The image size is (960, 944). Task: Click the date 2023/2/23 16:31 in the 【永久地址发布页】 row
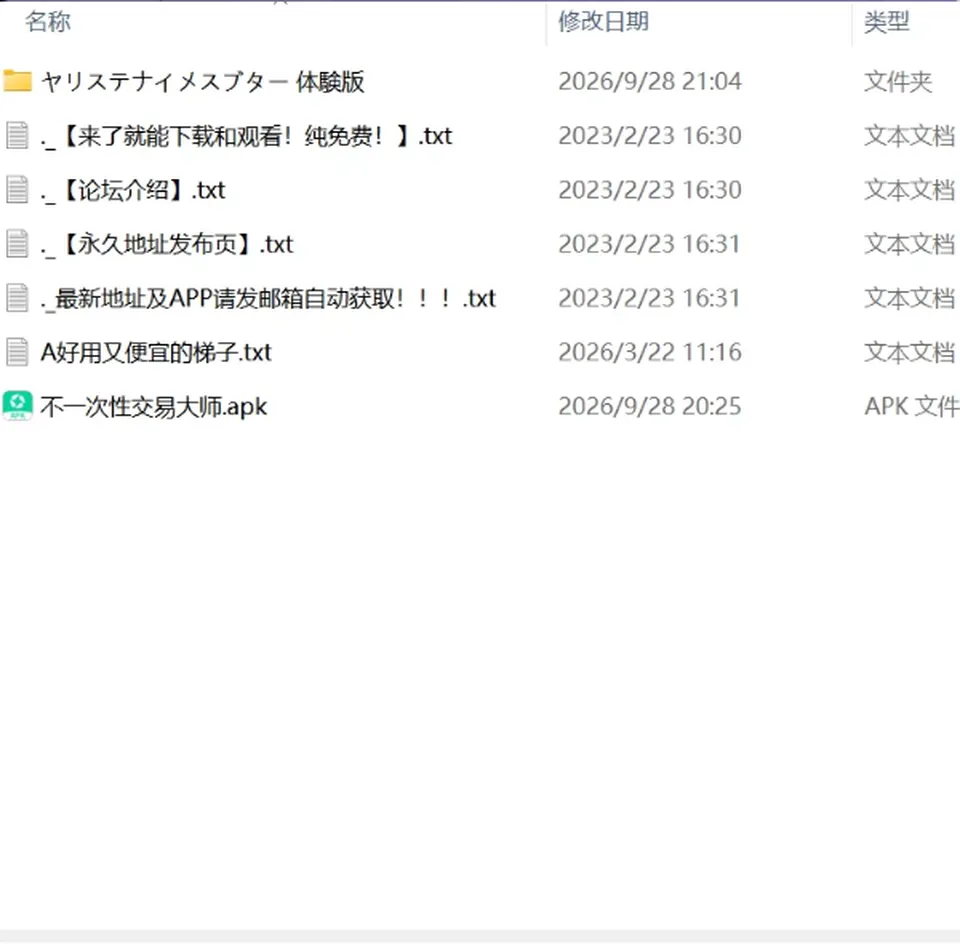pos(649,244)
